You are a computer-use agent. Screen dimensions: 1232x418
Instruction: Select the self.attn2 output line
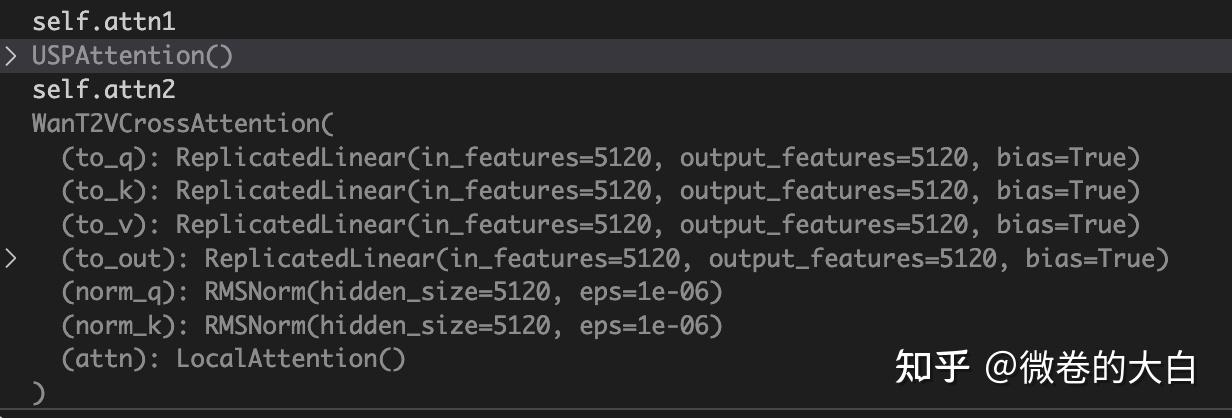[103, 90]
